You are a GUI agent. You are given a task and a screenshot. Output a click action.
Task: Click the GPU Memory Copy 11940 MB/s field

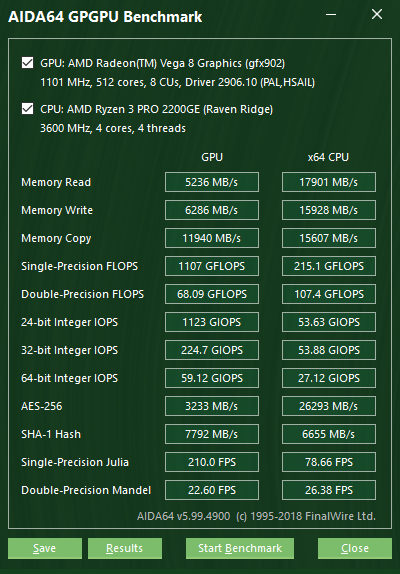coord(212,238)
